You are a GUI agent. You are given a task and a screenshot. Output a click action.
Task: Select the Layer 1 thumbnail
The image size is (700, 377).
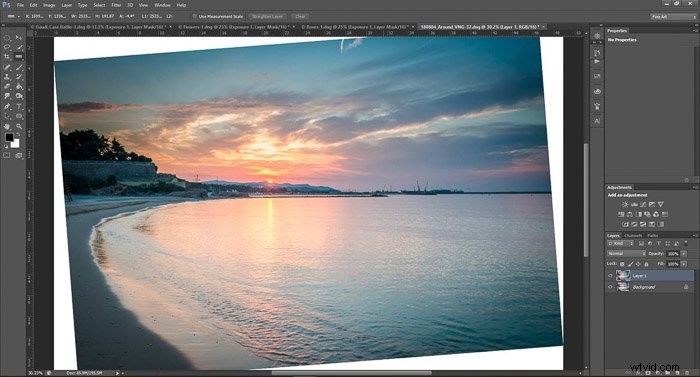(x=623, y=276)
